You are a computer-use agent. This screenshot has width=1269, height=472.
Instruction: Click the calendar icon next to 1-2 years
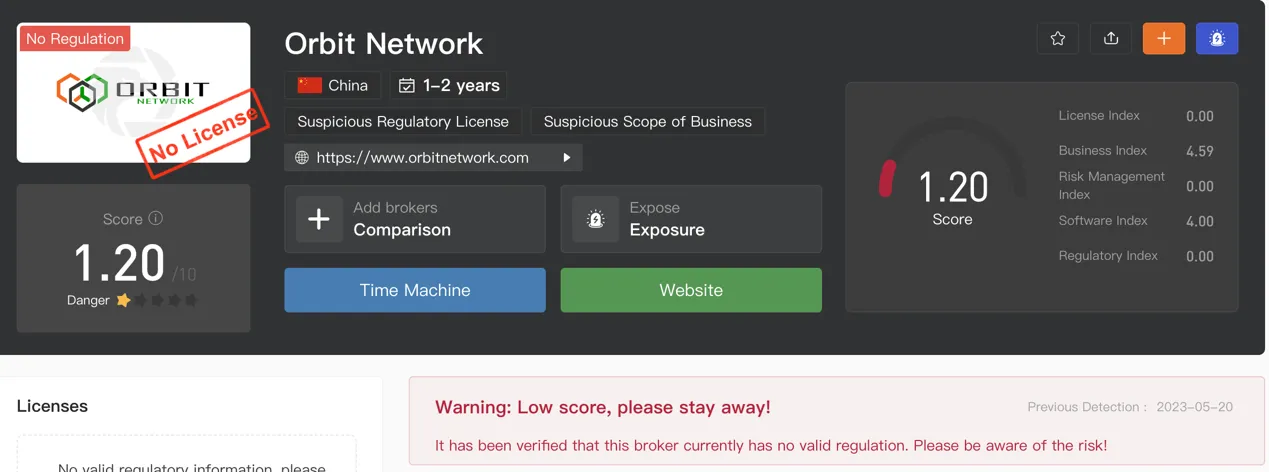point(407,86)
